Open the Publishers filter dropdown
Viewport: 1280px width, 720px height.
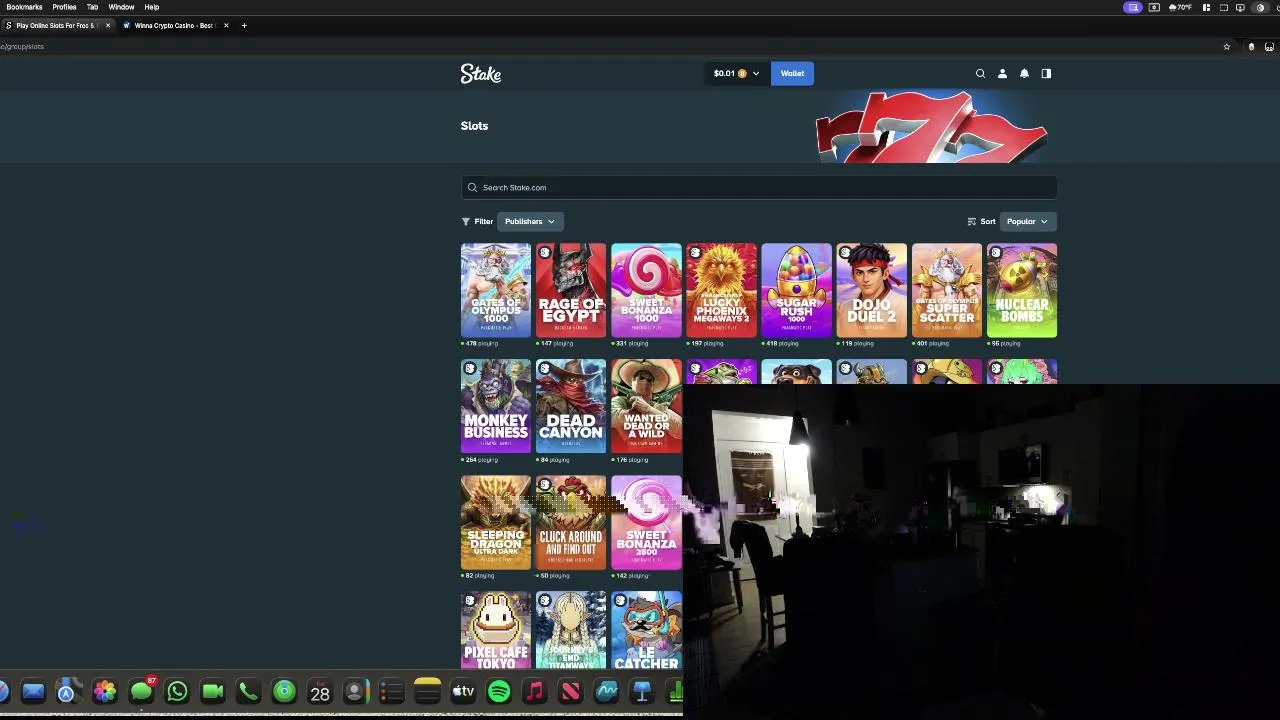click(529, 221)
